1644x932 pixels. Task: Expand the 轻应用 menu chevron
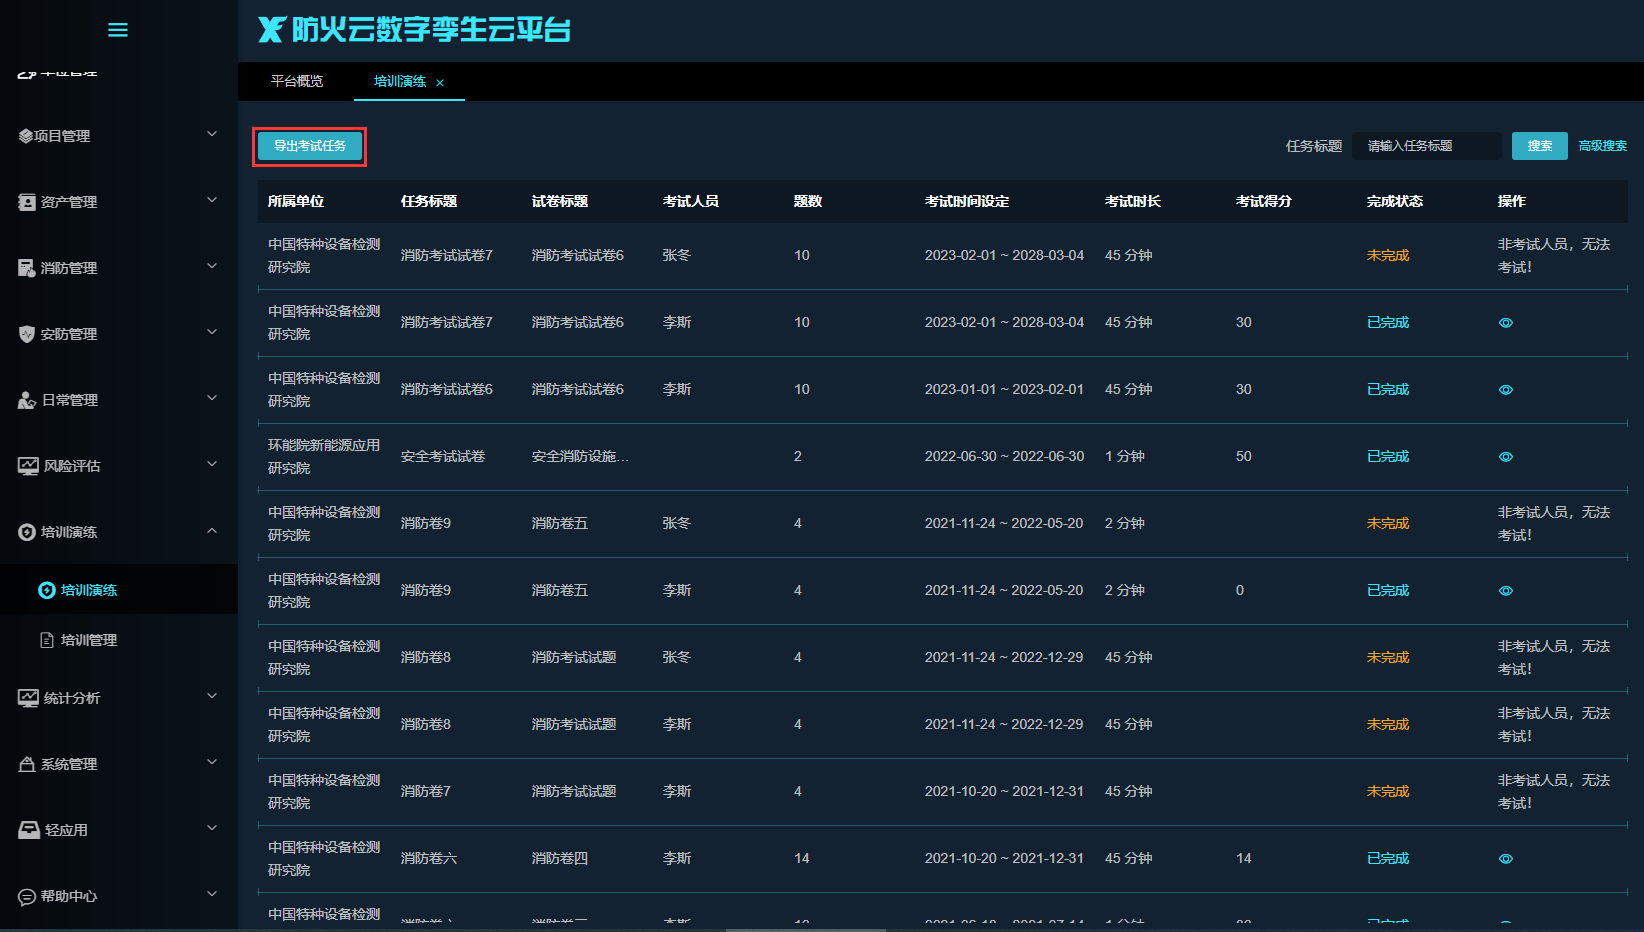(212, 828)
